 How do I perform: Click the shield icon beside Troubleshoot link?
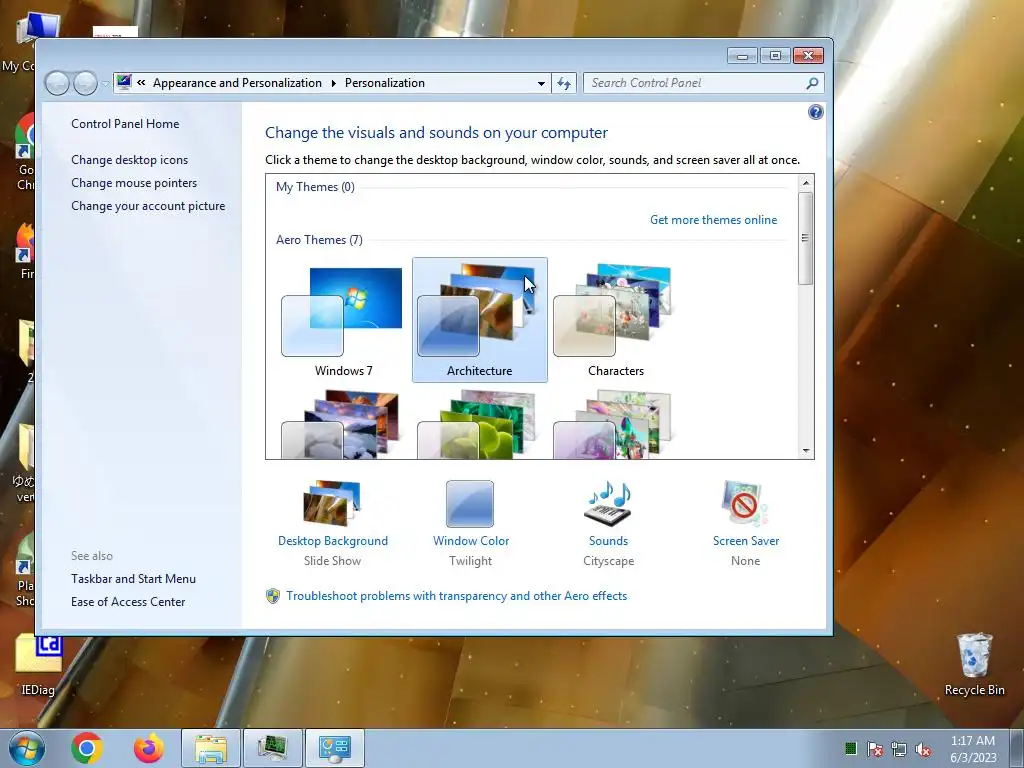point(273,596)
